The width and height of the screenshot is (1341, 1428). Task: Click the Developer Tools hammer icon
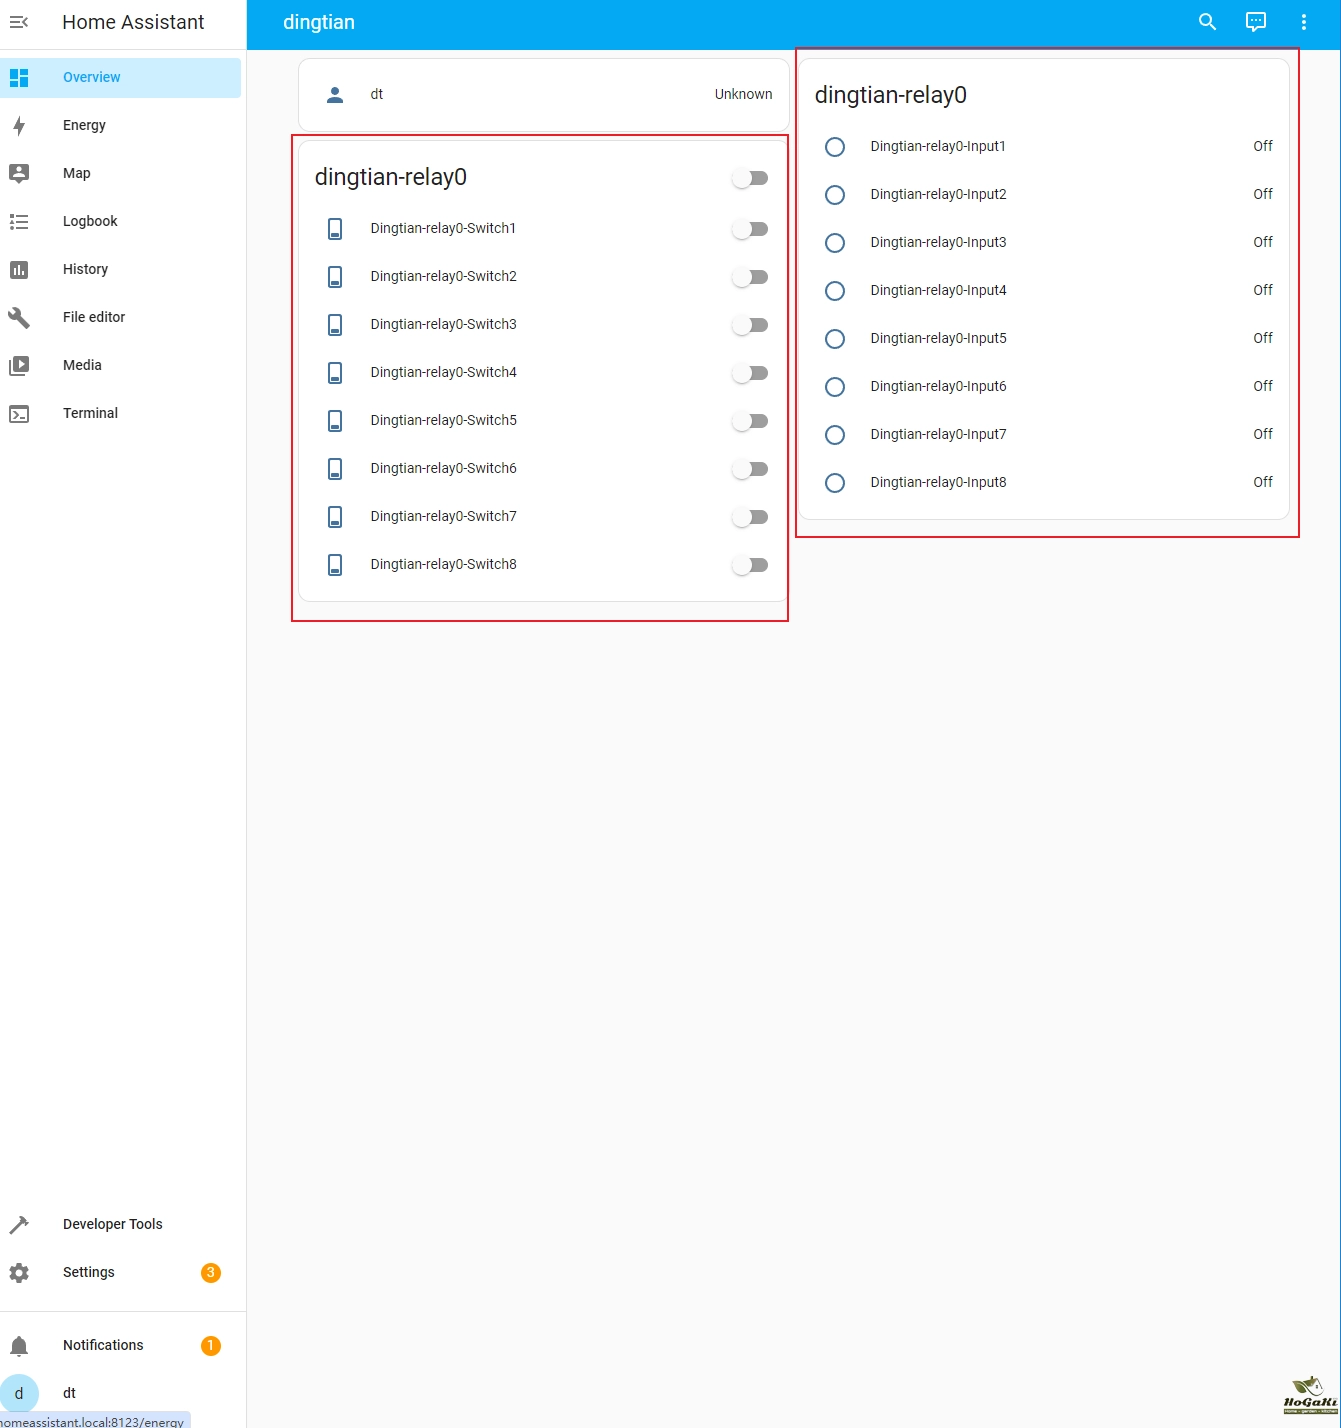point(19,1225)
